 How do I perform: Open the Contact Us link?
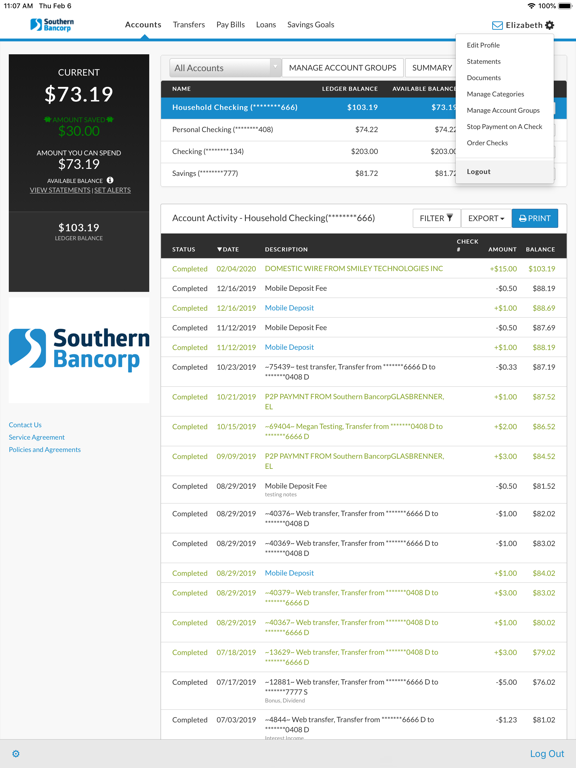tap(25, 425)
